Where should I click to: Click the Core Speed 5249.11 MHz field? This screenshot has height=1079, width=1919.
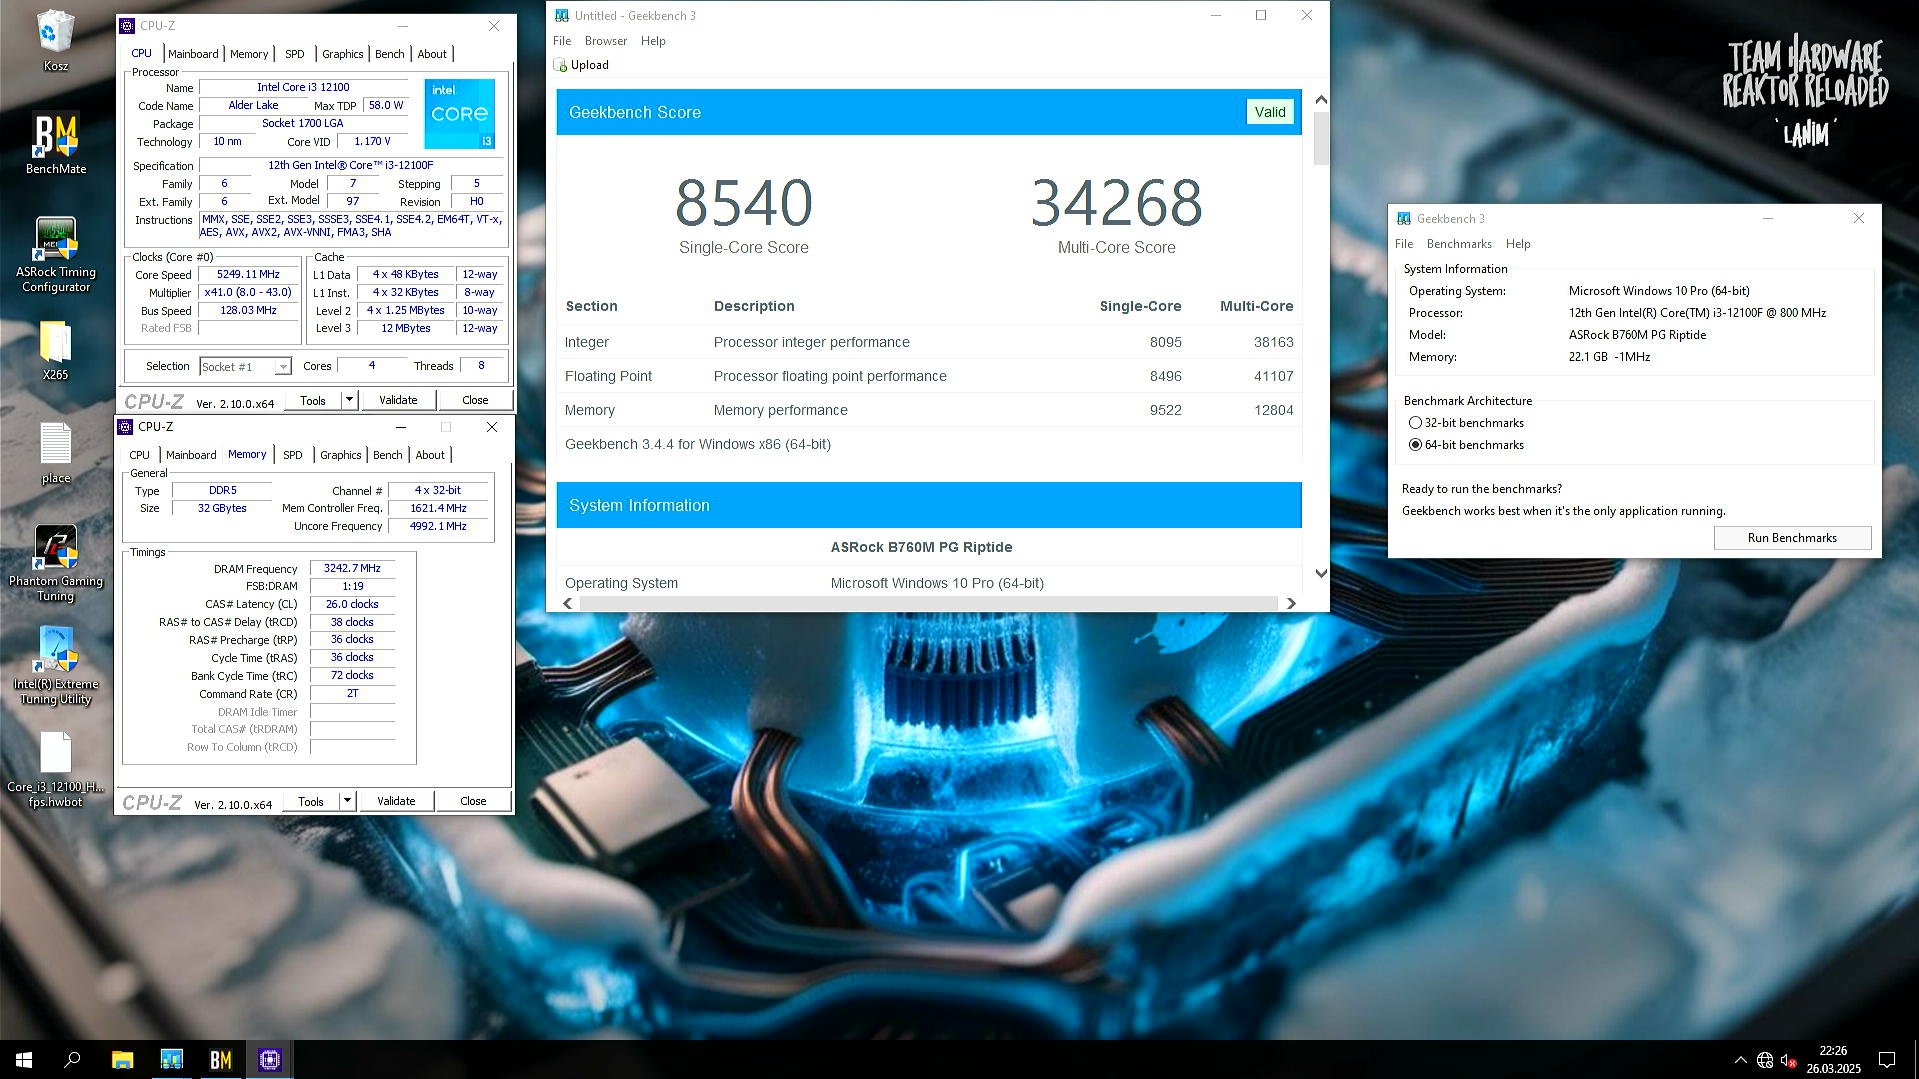(x=248, y=274)
